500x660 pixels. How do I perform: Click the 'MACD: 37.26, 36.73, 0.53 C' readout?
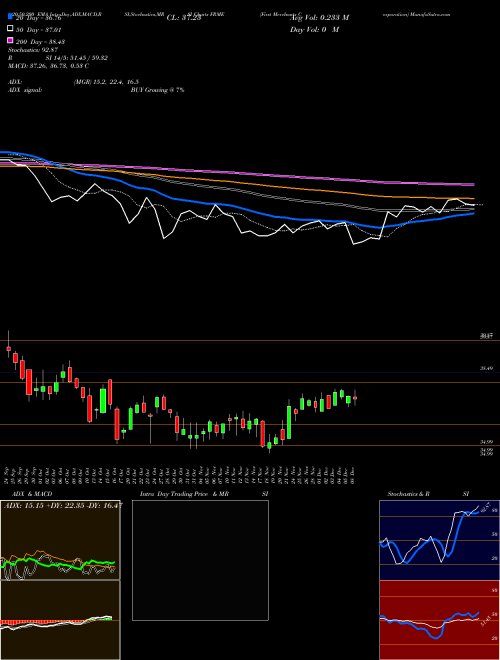click(48, 66)
